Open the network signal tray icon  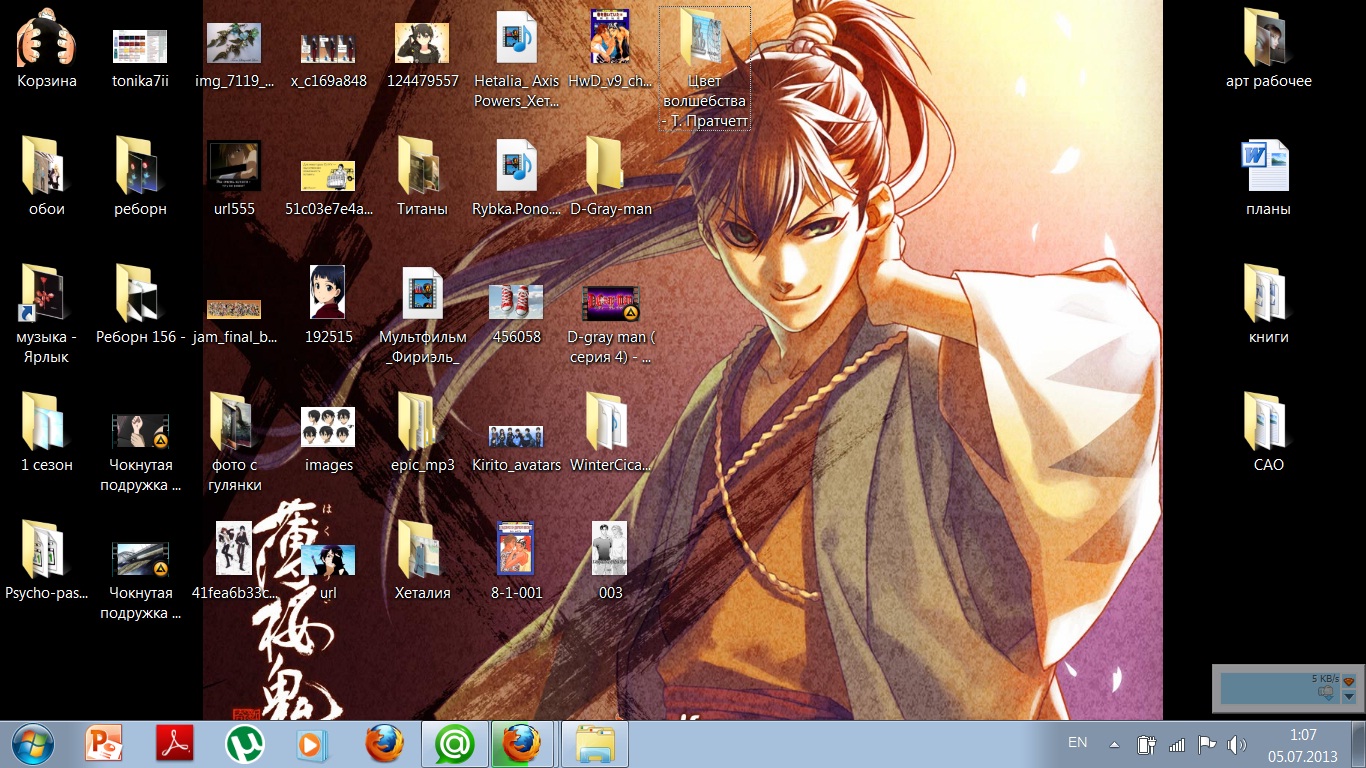[x=1176, y=745]
